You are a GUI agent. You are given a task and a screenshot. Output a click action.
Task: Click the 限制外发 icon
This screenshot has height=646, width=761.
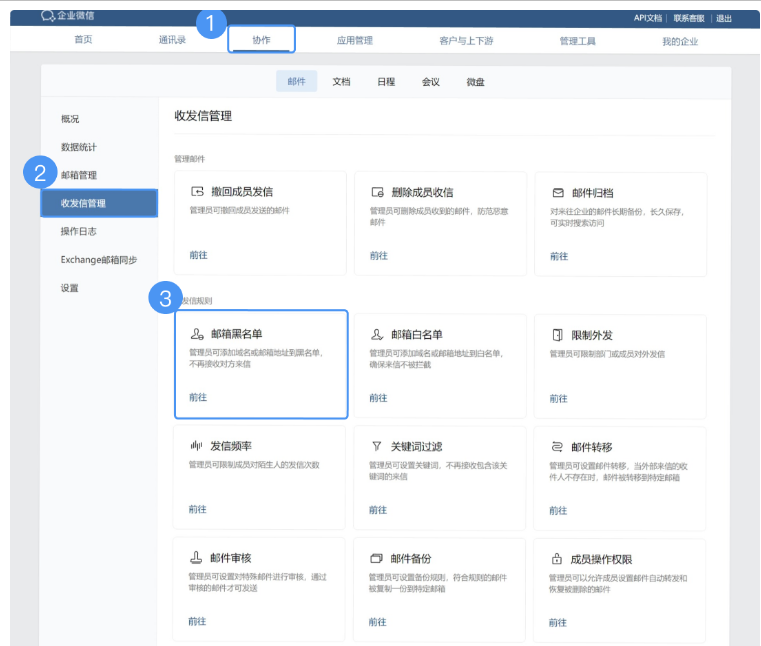(557, 334)
